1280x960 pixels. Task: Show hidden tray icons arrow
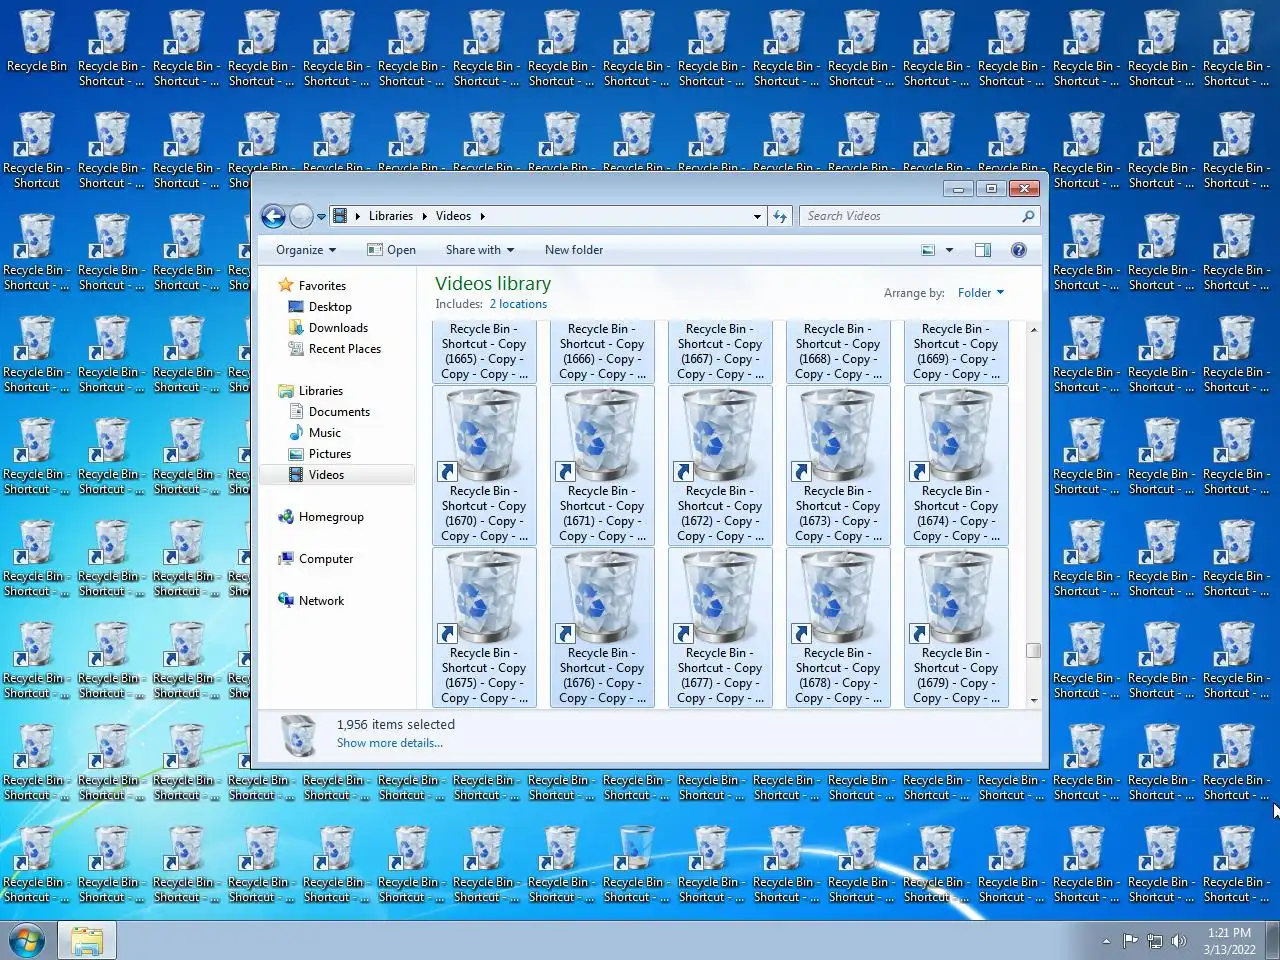(x=1106, y=941)
